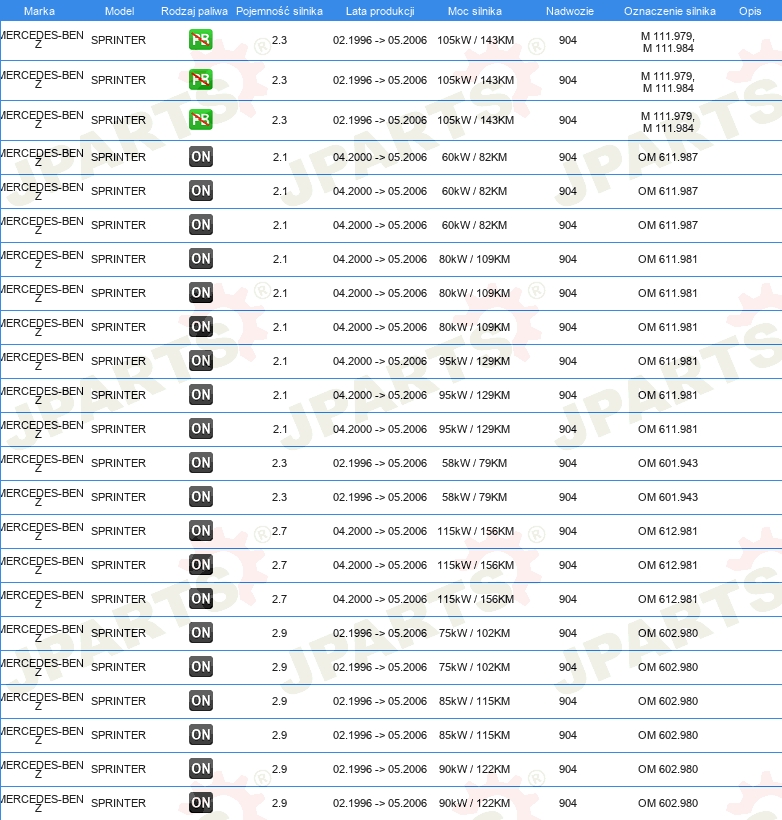Click the ON diesel icon in the first 115kW / 156KM row
This screenshot has height=820, width=782.
tap(201, 530)
